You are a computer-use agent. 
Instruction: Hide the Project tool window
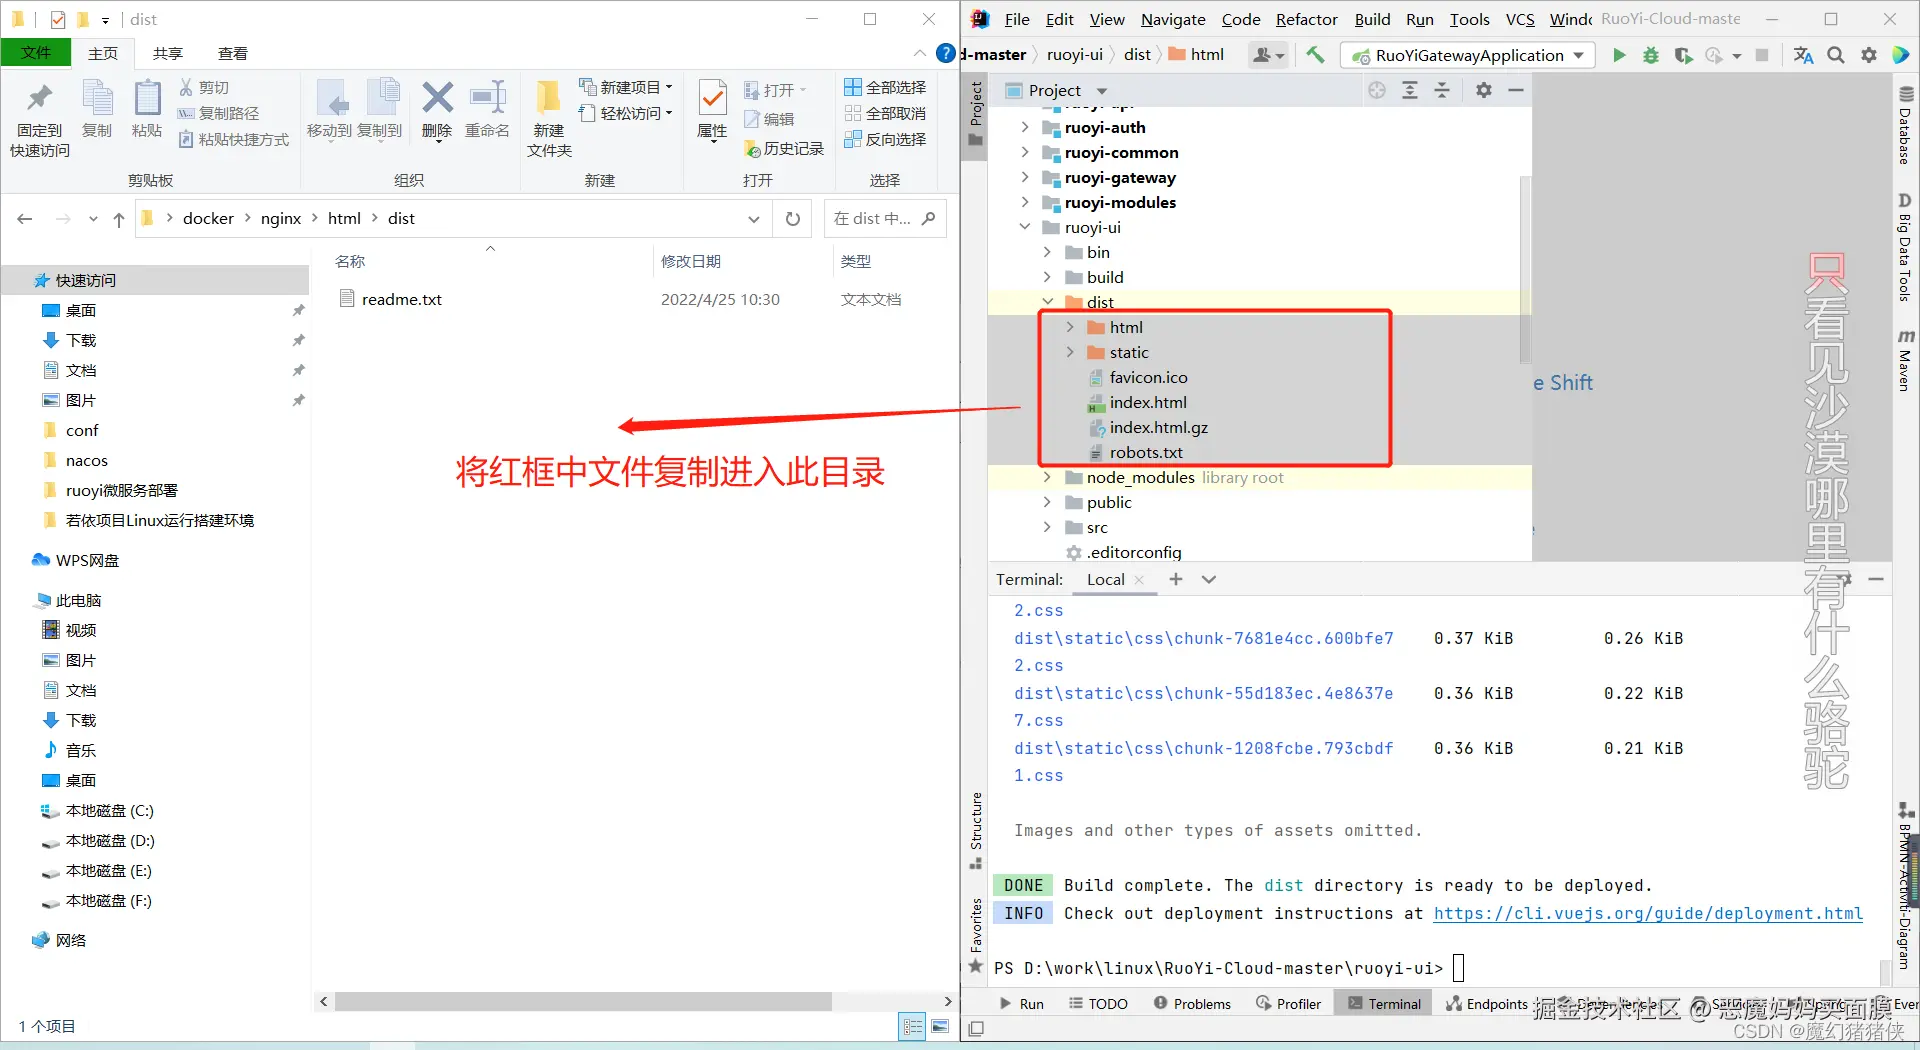pos(1516,91)
